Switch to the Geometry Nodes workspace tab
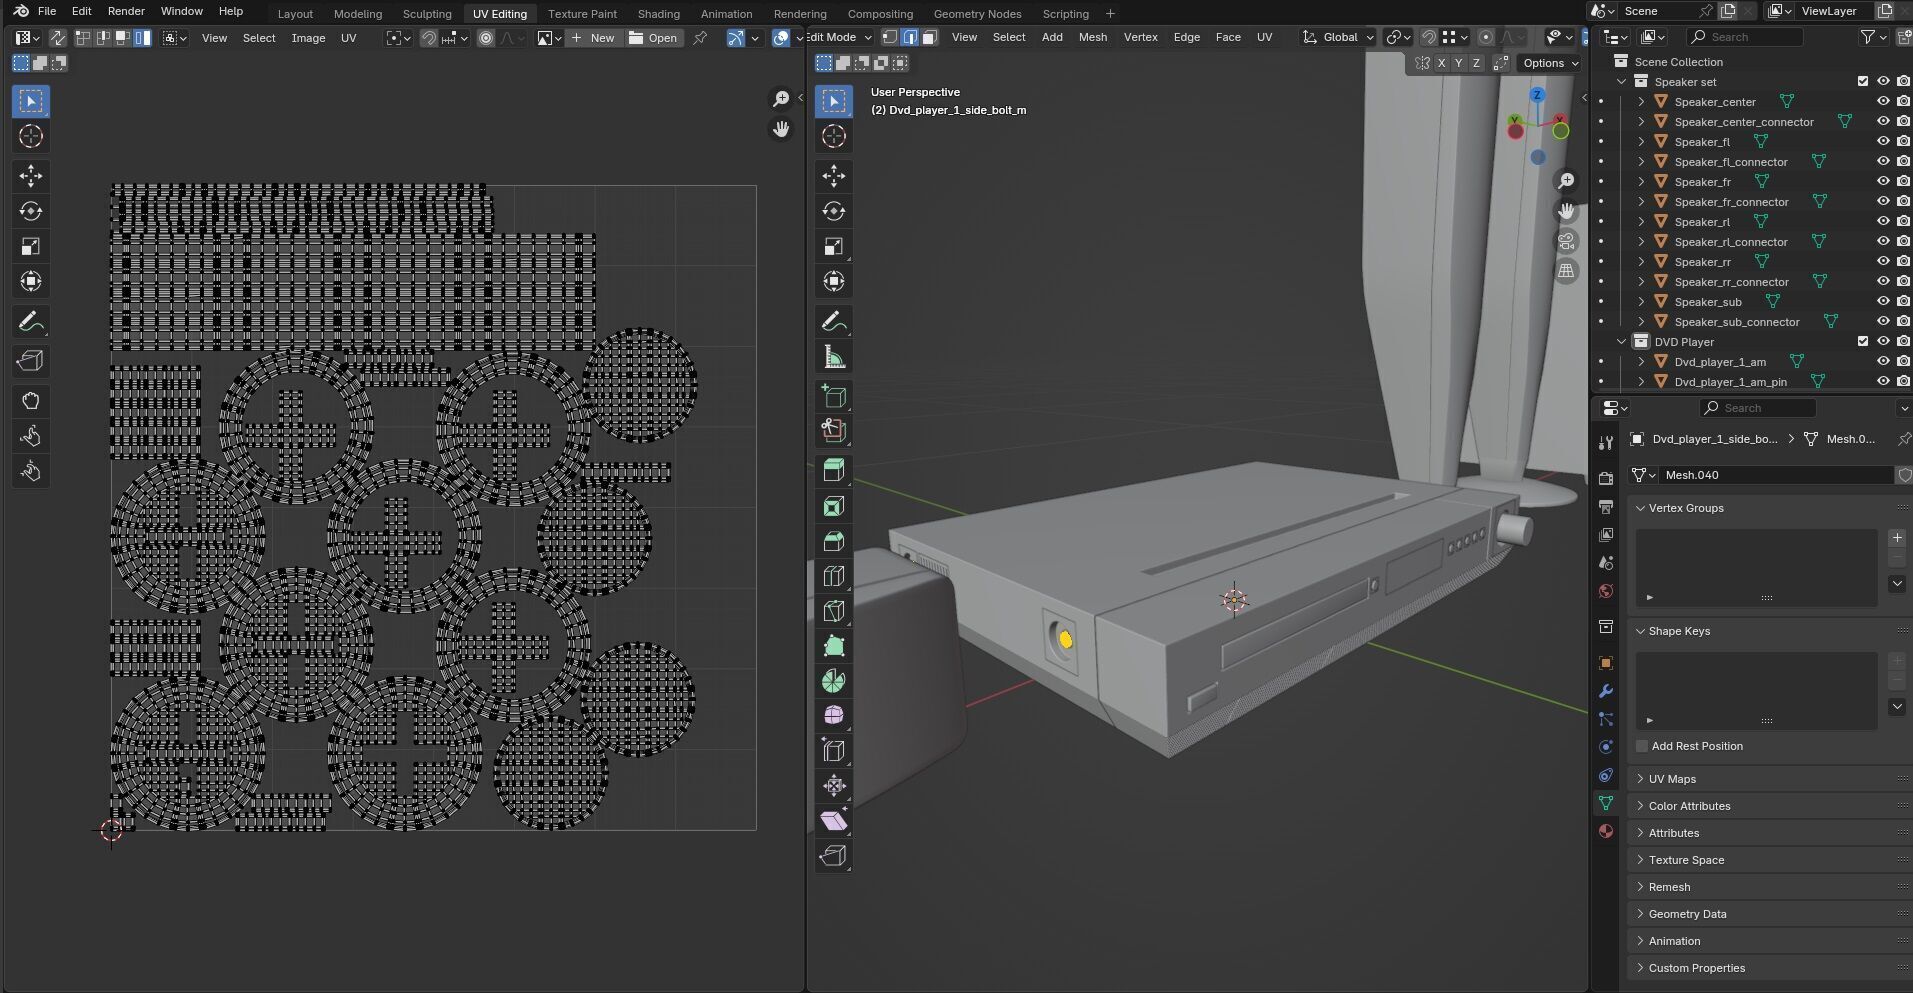 point(977,14)
